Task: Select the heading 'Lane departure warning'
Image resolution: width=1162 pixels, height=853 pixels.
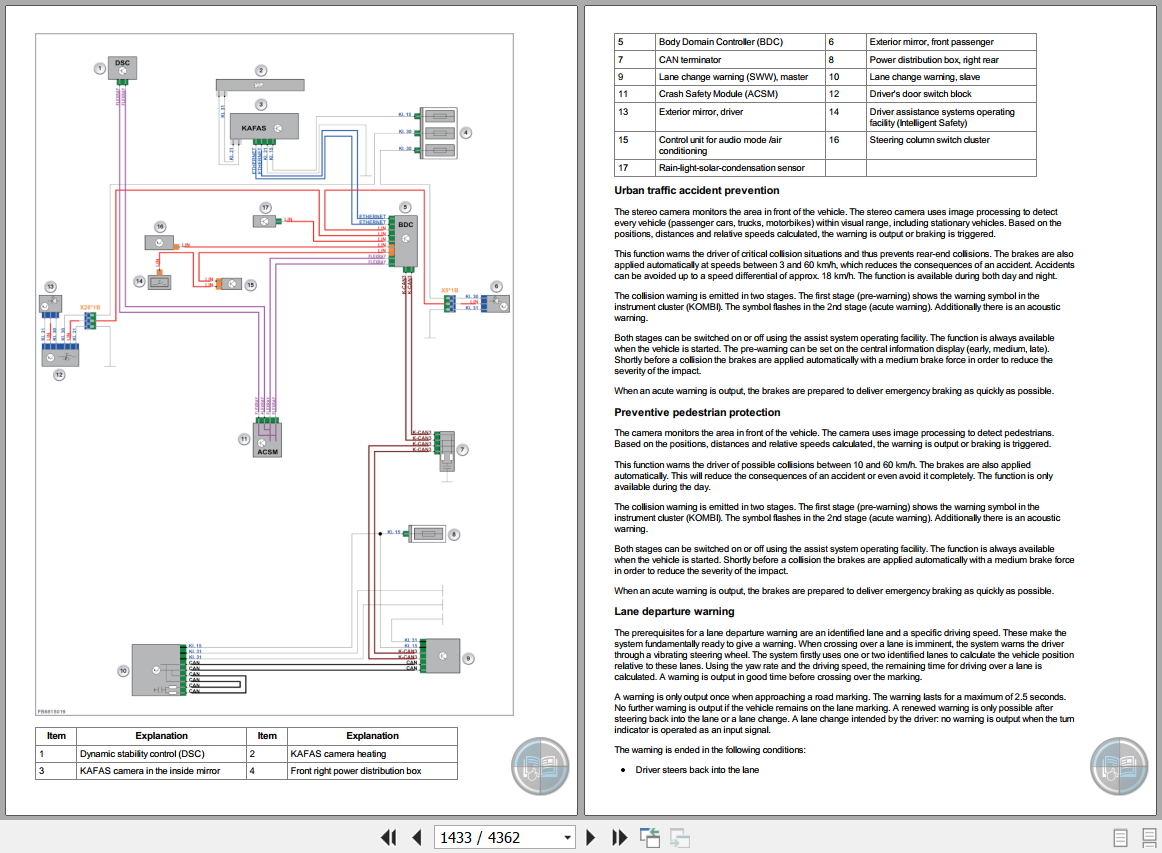Action: coord(674,611)
